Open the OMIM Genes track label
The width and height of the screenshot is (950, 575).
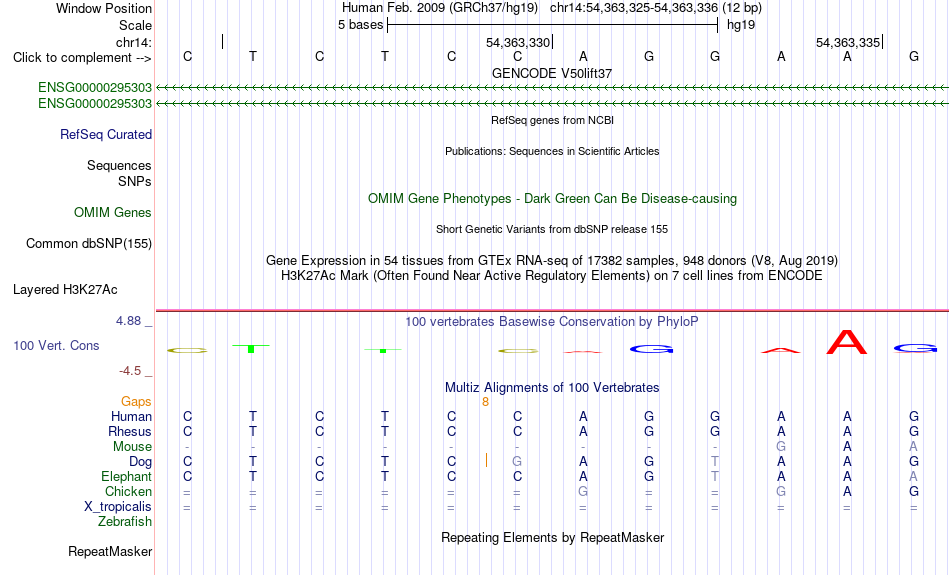[113, 213]
